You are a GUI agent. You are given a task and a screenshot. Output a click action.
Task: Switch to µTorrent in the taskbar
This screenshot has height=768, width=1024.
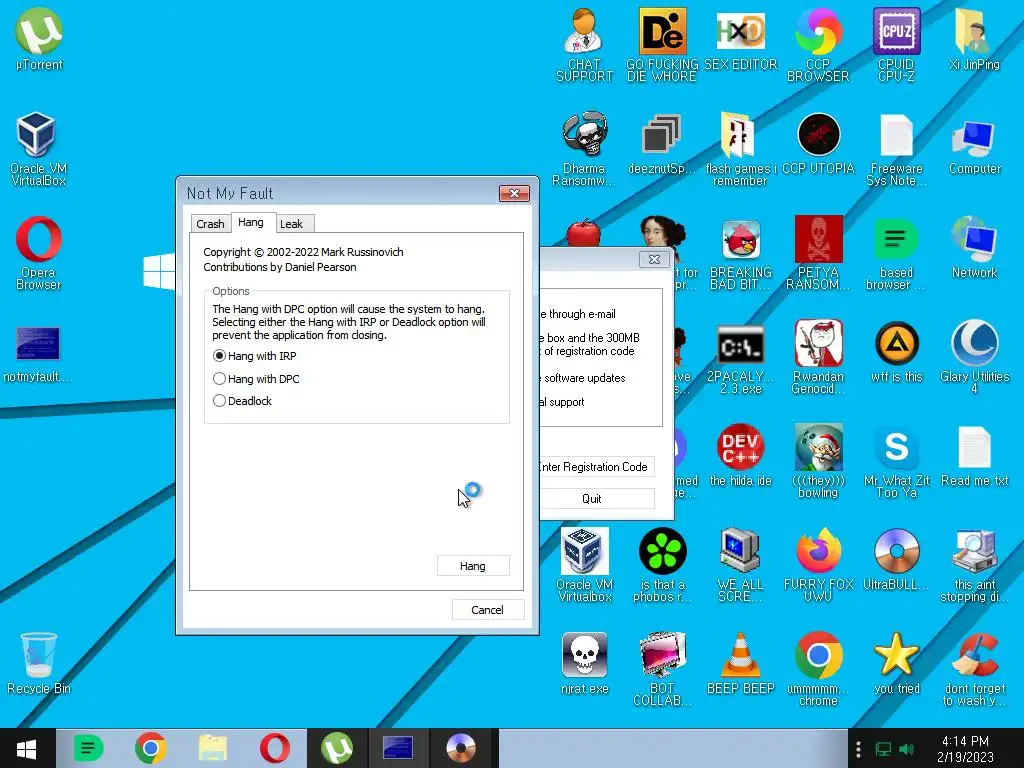pos(337,748)
